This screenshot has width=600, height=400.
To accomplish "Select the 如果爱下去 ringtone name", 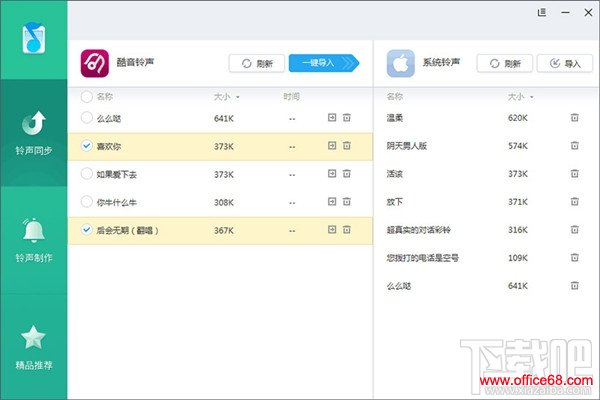I will click(x=117, y=175).
